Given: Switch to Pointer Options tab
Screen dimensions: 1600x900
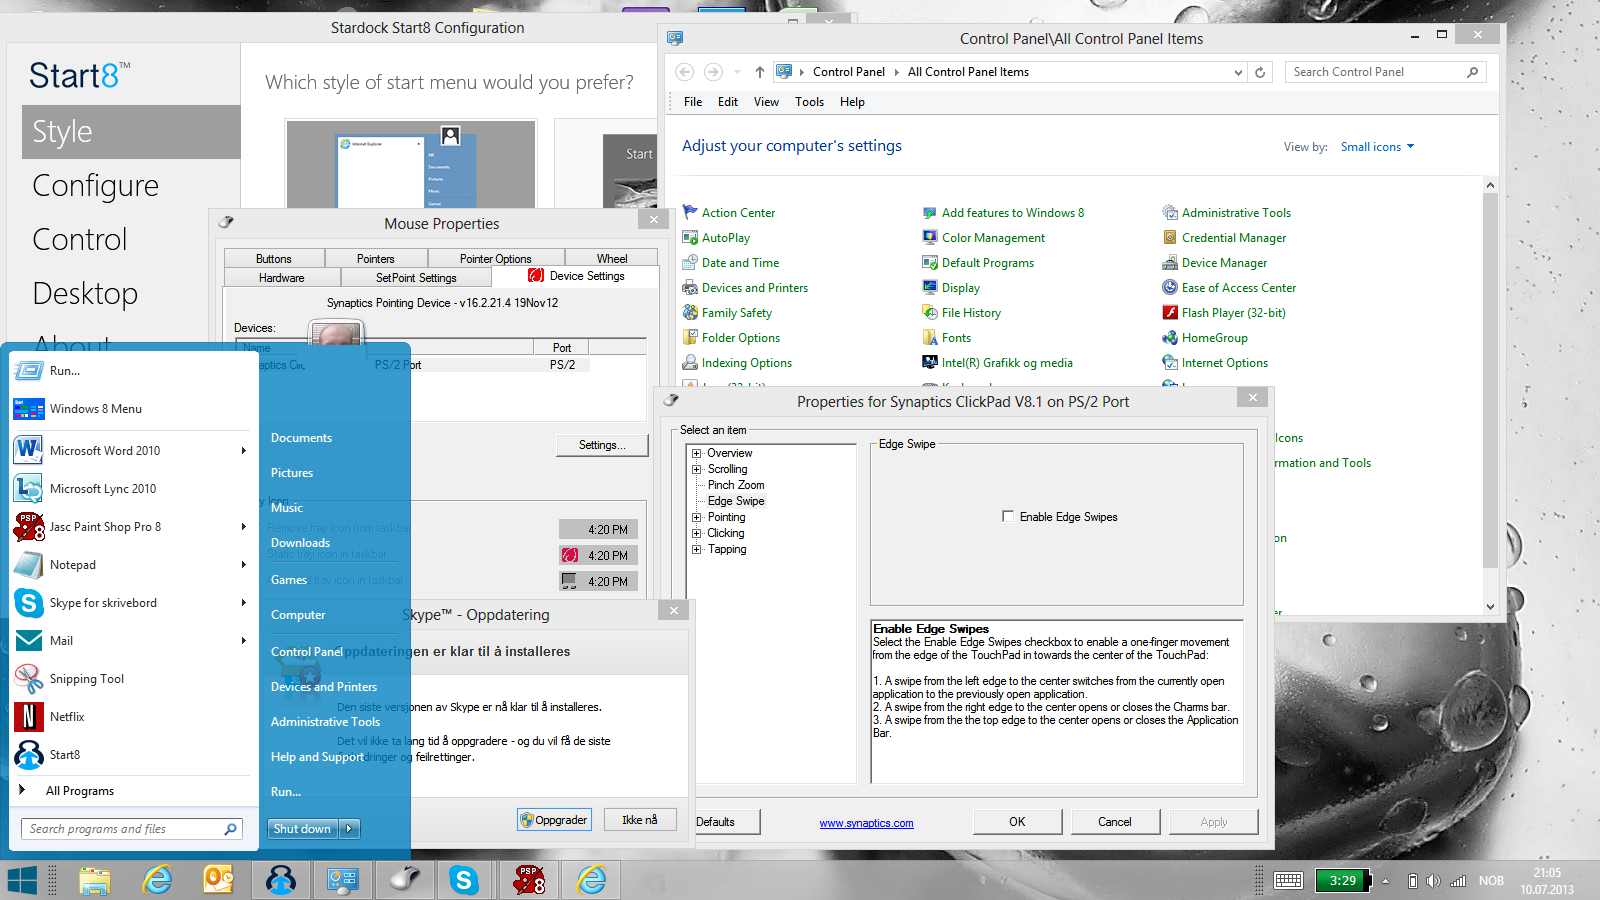Looking at the screenshot, I should 496,259.
